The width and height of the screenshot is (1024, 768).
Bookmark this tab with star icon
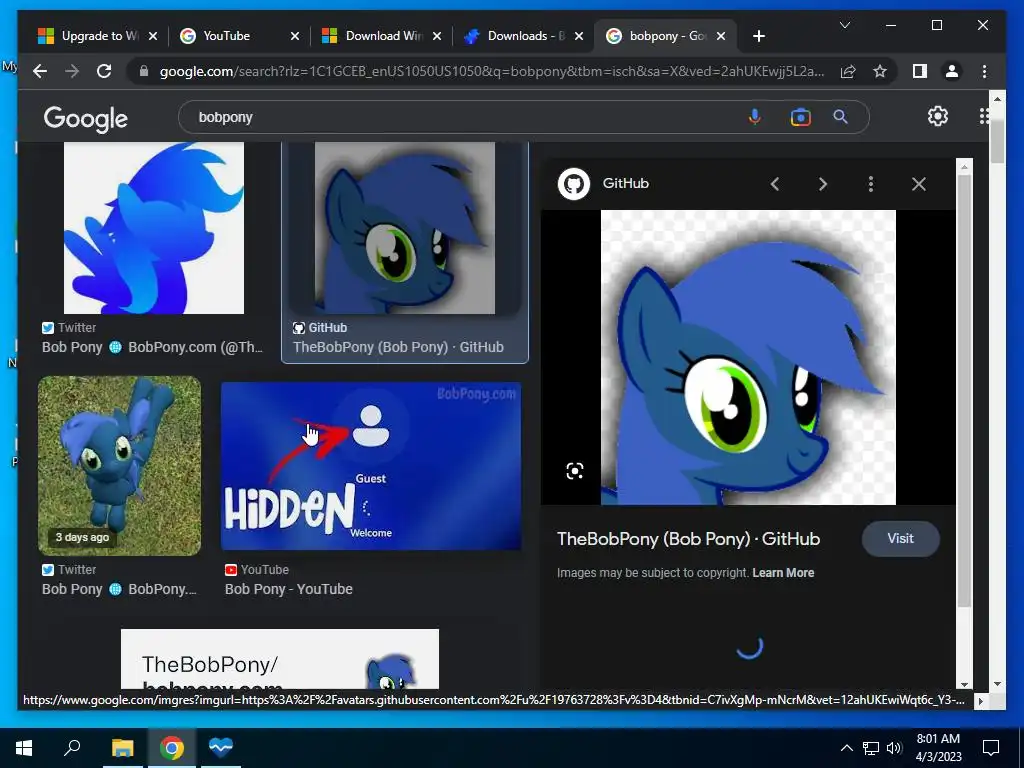click(880, 71)
